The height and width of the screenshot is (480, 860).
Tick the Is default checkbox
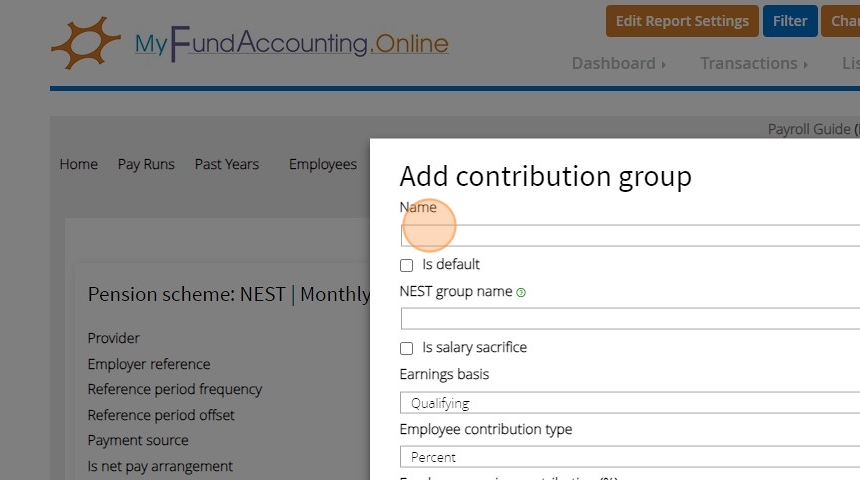coord(406,265)
